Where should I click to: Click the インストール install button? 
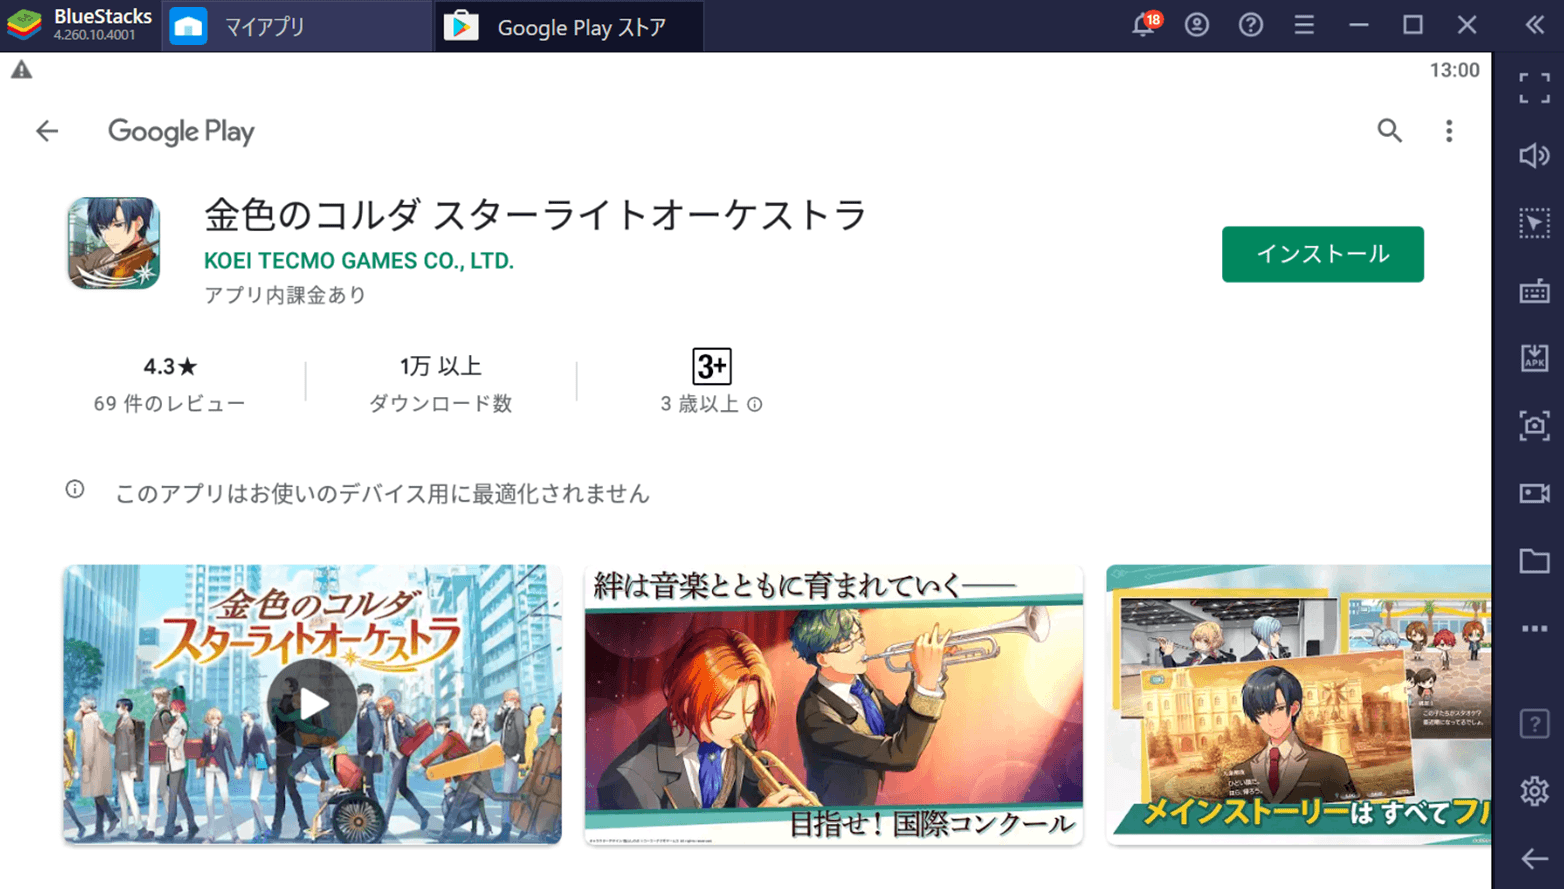click(1322, 254)
